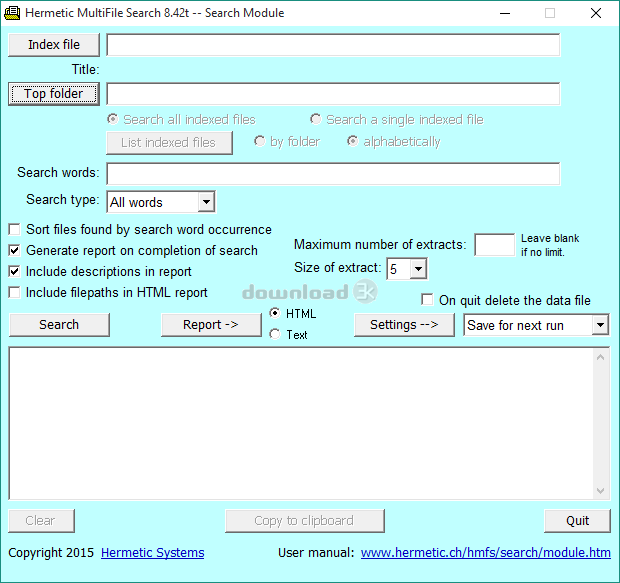Click the Settings --> button

coord(404,325)
